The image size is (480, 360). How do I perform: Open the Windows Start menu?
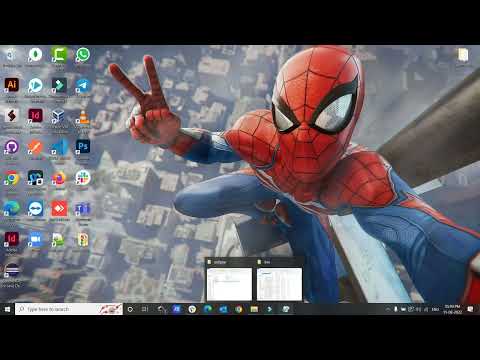[7, 309]
